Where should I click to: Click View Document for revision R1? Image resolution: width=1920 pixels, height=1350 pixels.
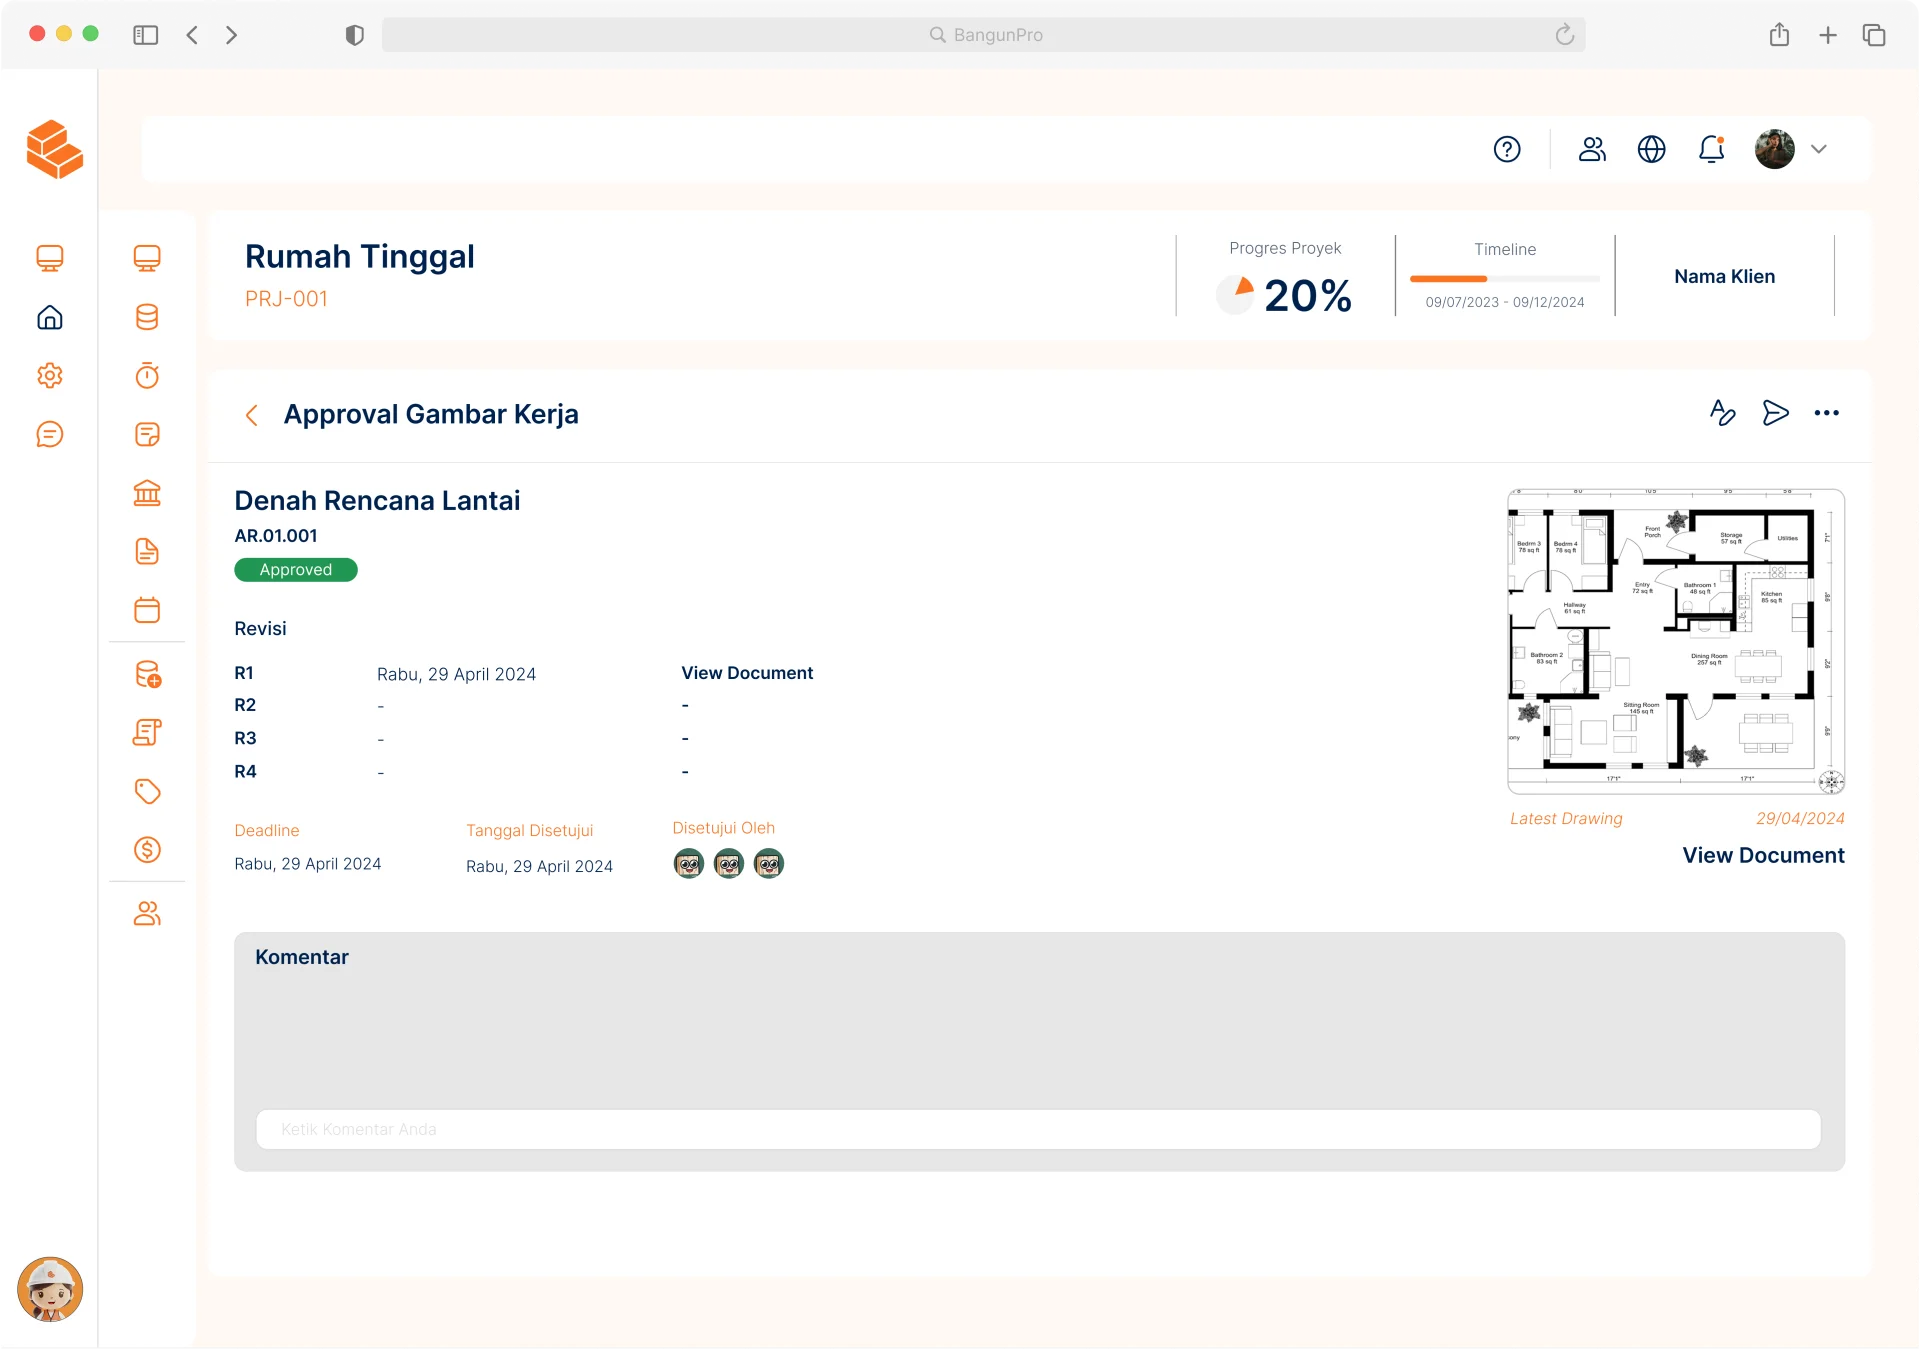(x=747, y=673)
